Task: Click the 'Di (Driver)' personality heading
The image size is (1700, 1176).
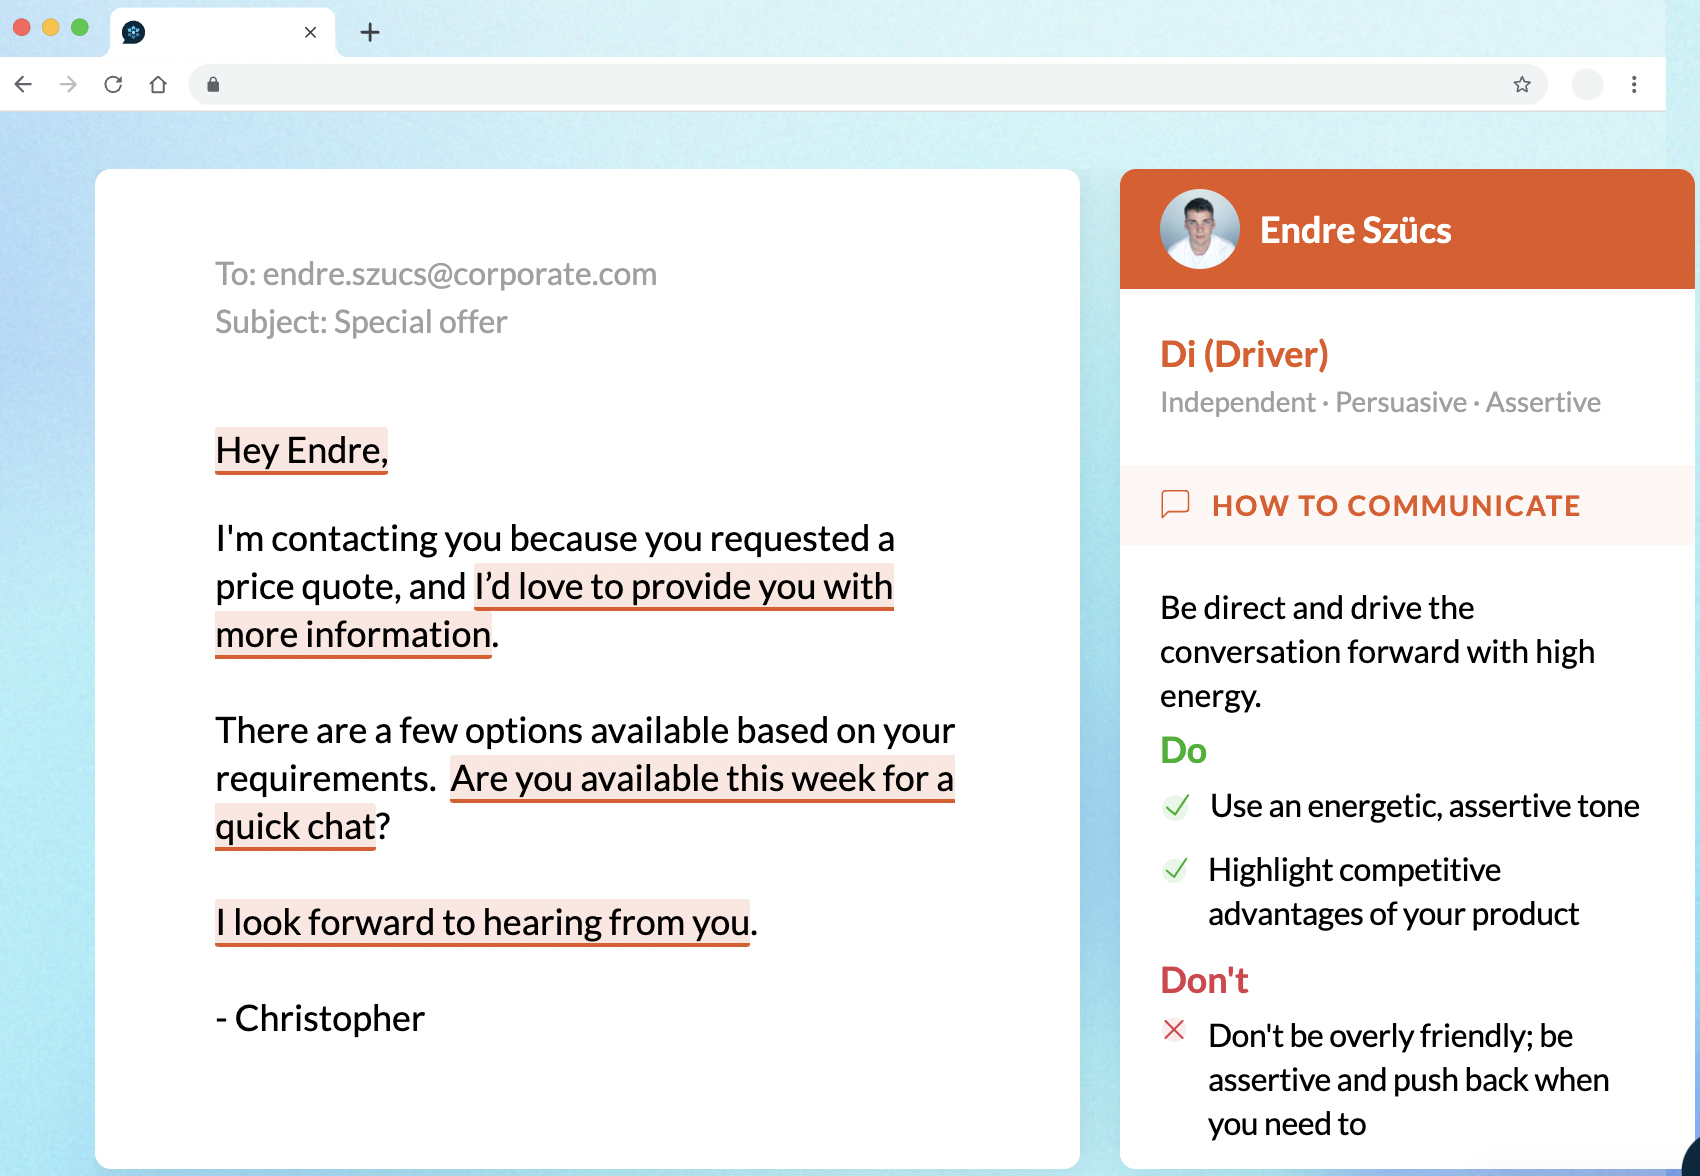Action: pyautogui.click(x=1244, y=353)
